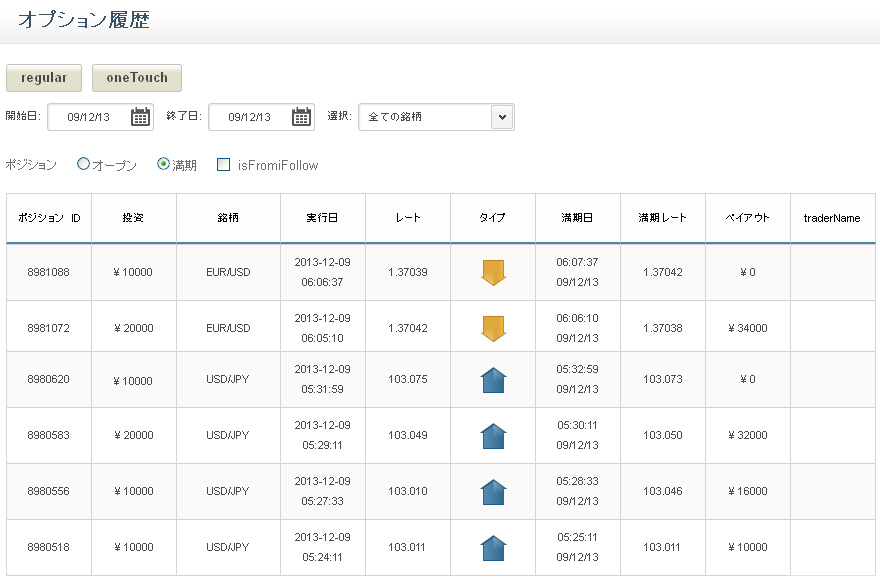Screen dimensions: 880x582
Task: Sort by traderName column header
Action: 832,218
